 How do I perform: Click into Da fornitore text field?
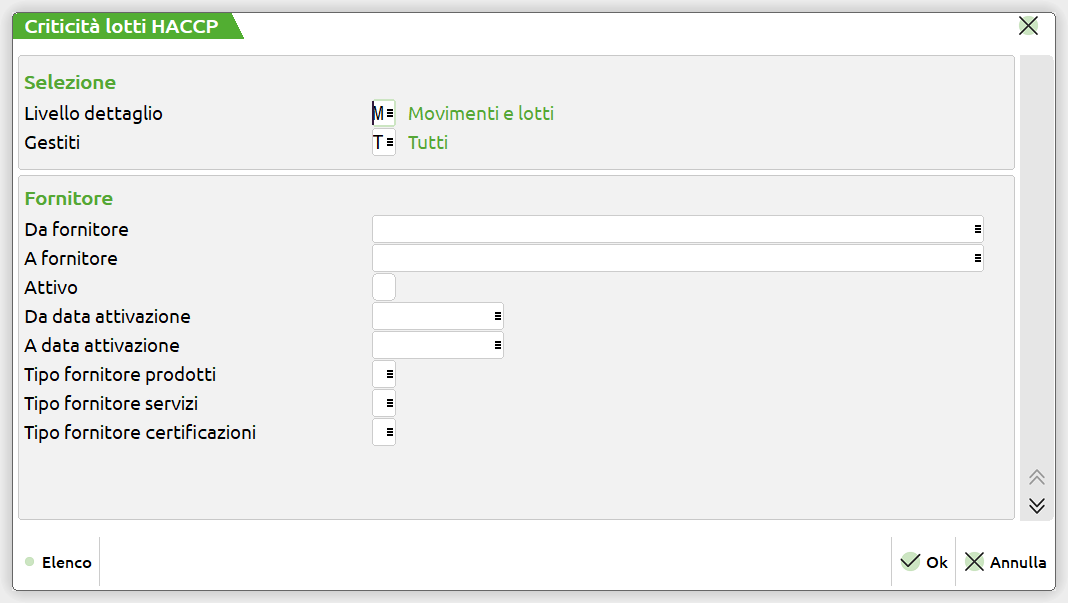pos(670,230)
